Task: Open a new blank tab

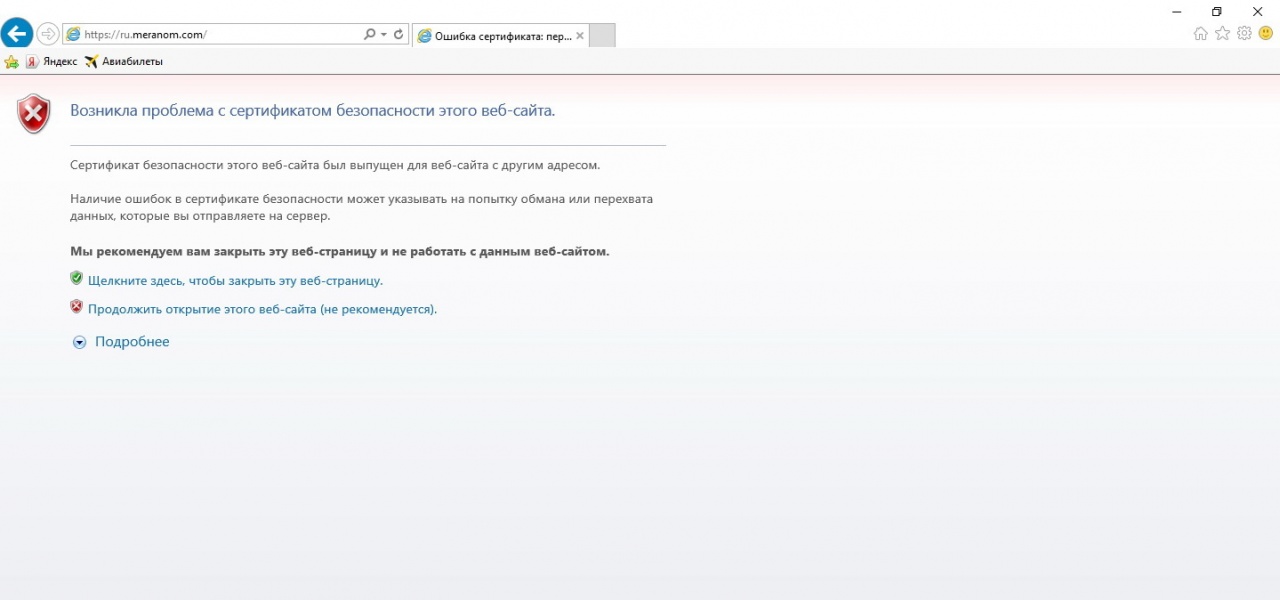Action: (x=602, y=35)
